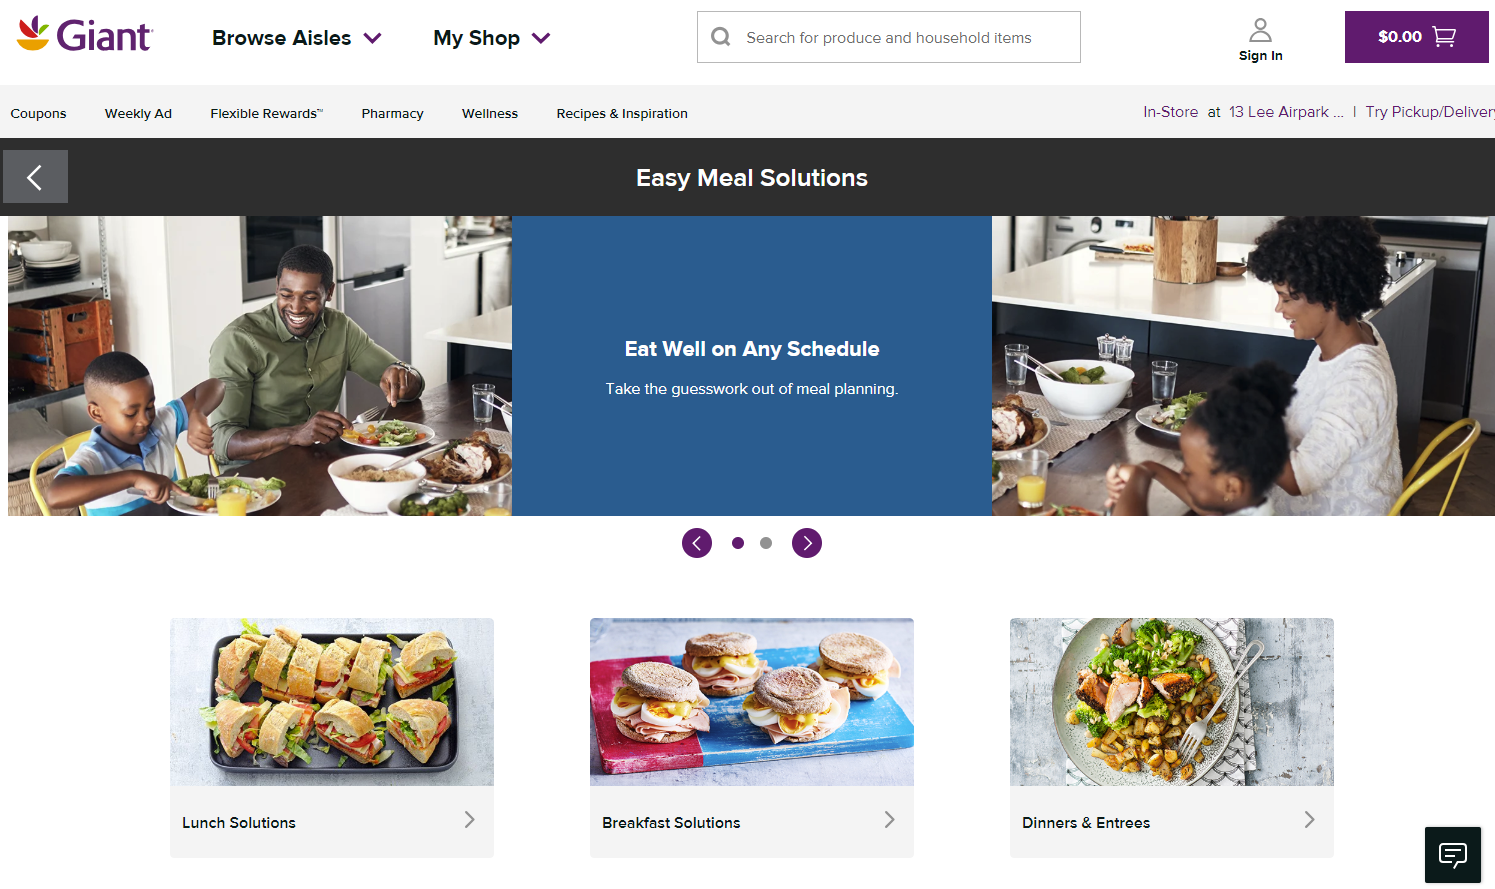This screenshot has width=1495, height=889.
Task: Select the first carousel dot
Action: [x=738, y=543]
